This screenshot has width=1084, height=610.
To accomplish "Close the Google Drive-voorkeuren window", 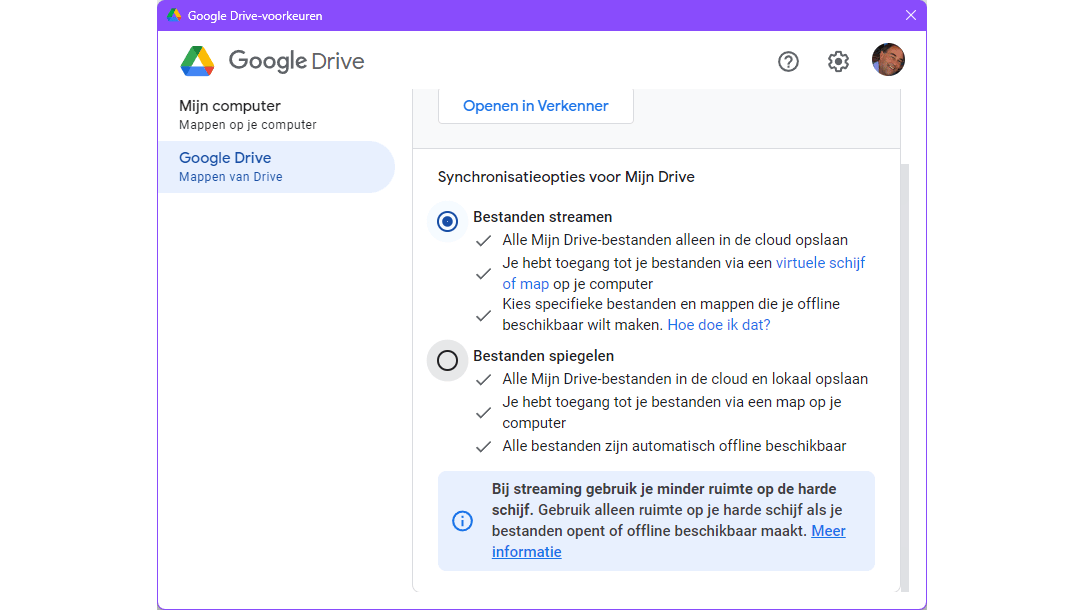I will [x=910, y=15].
